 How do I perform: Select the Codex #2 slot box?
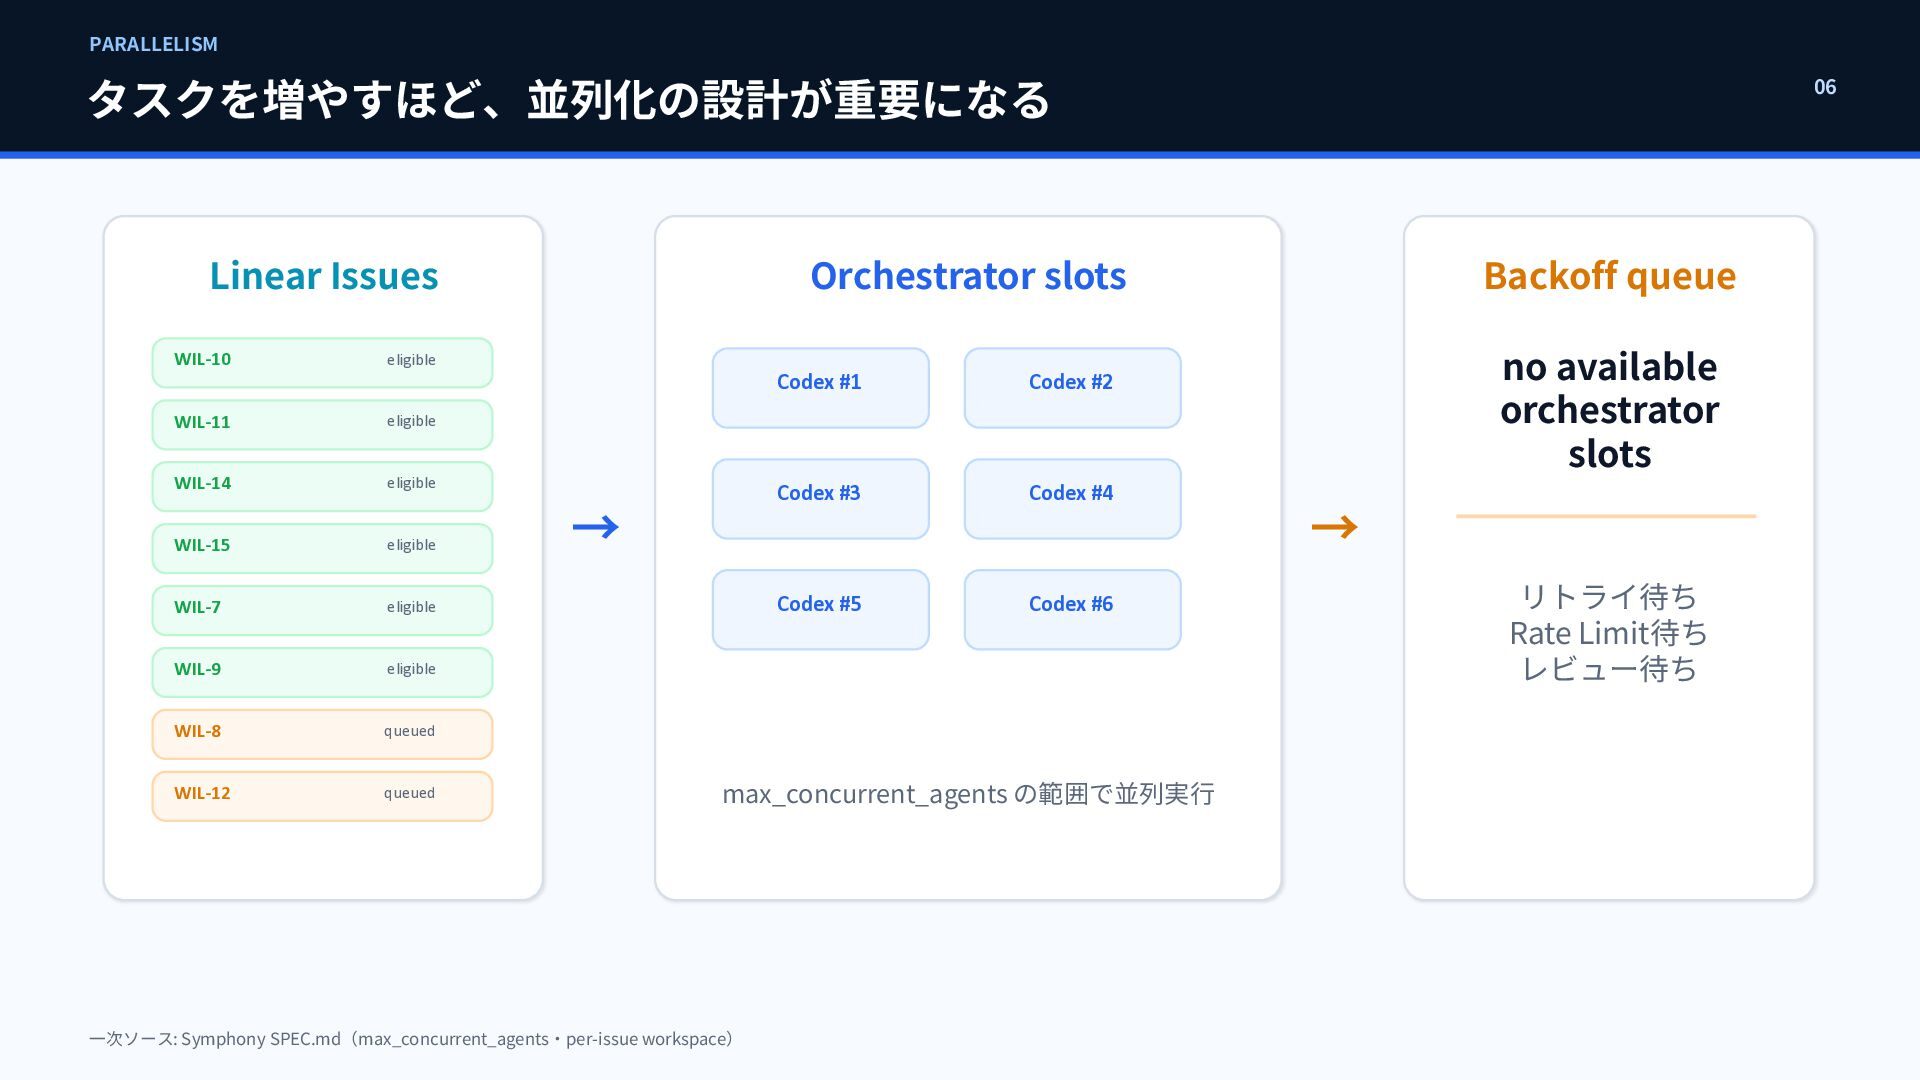click(1072, 388)
